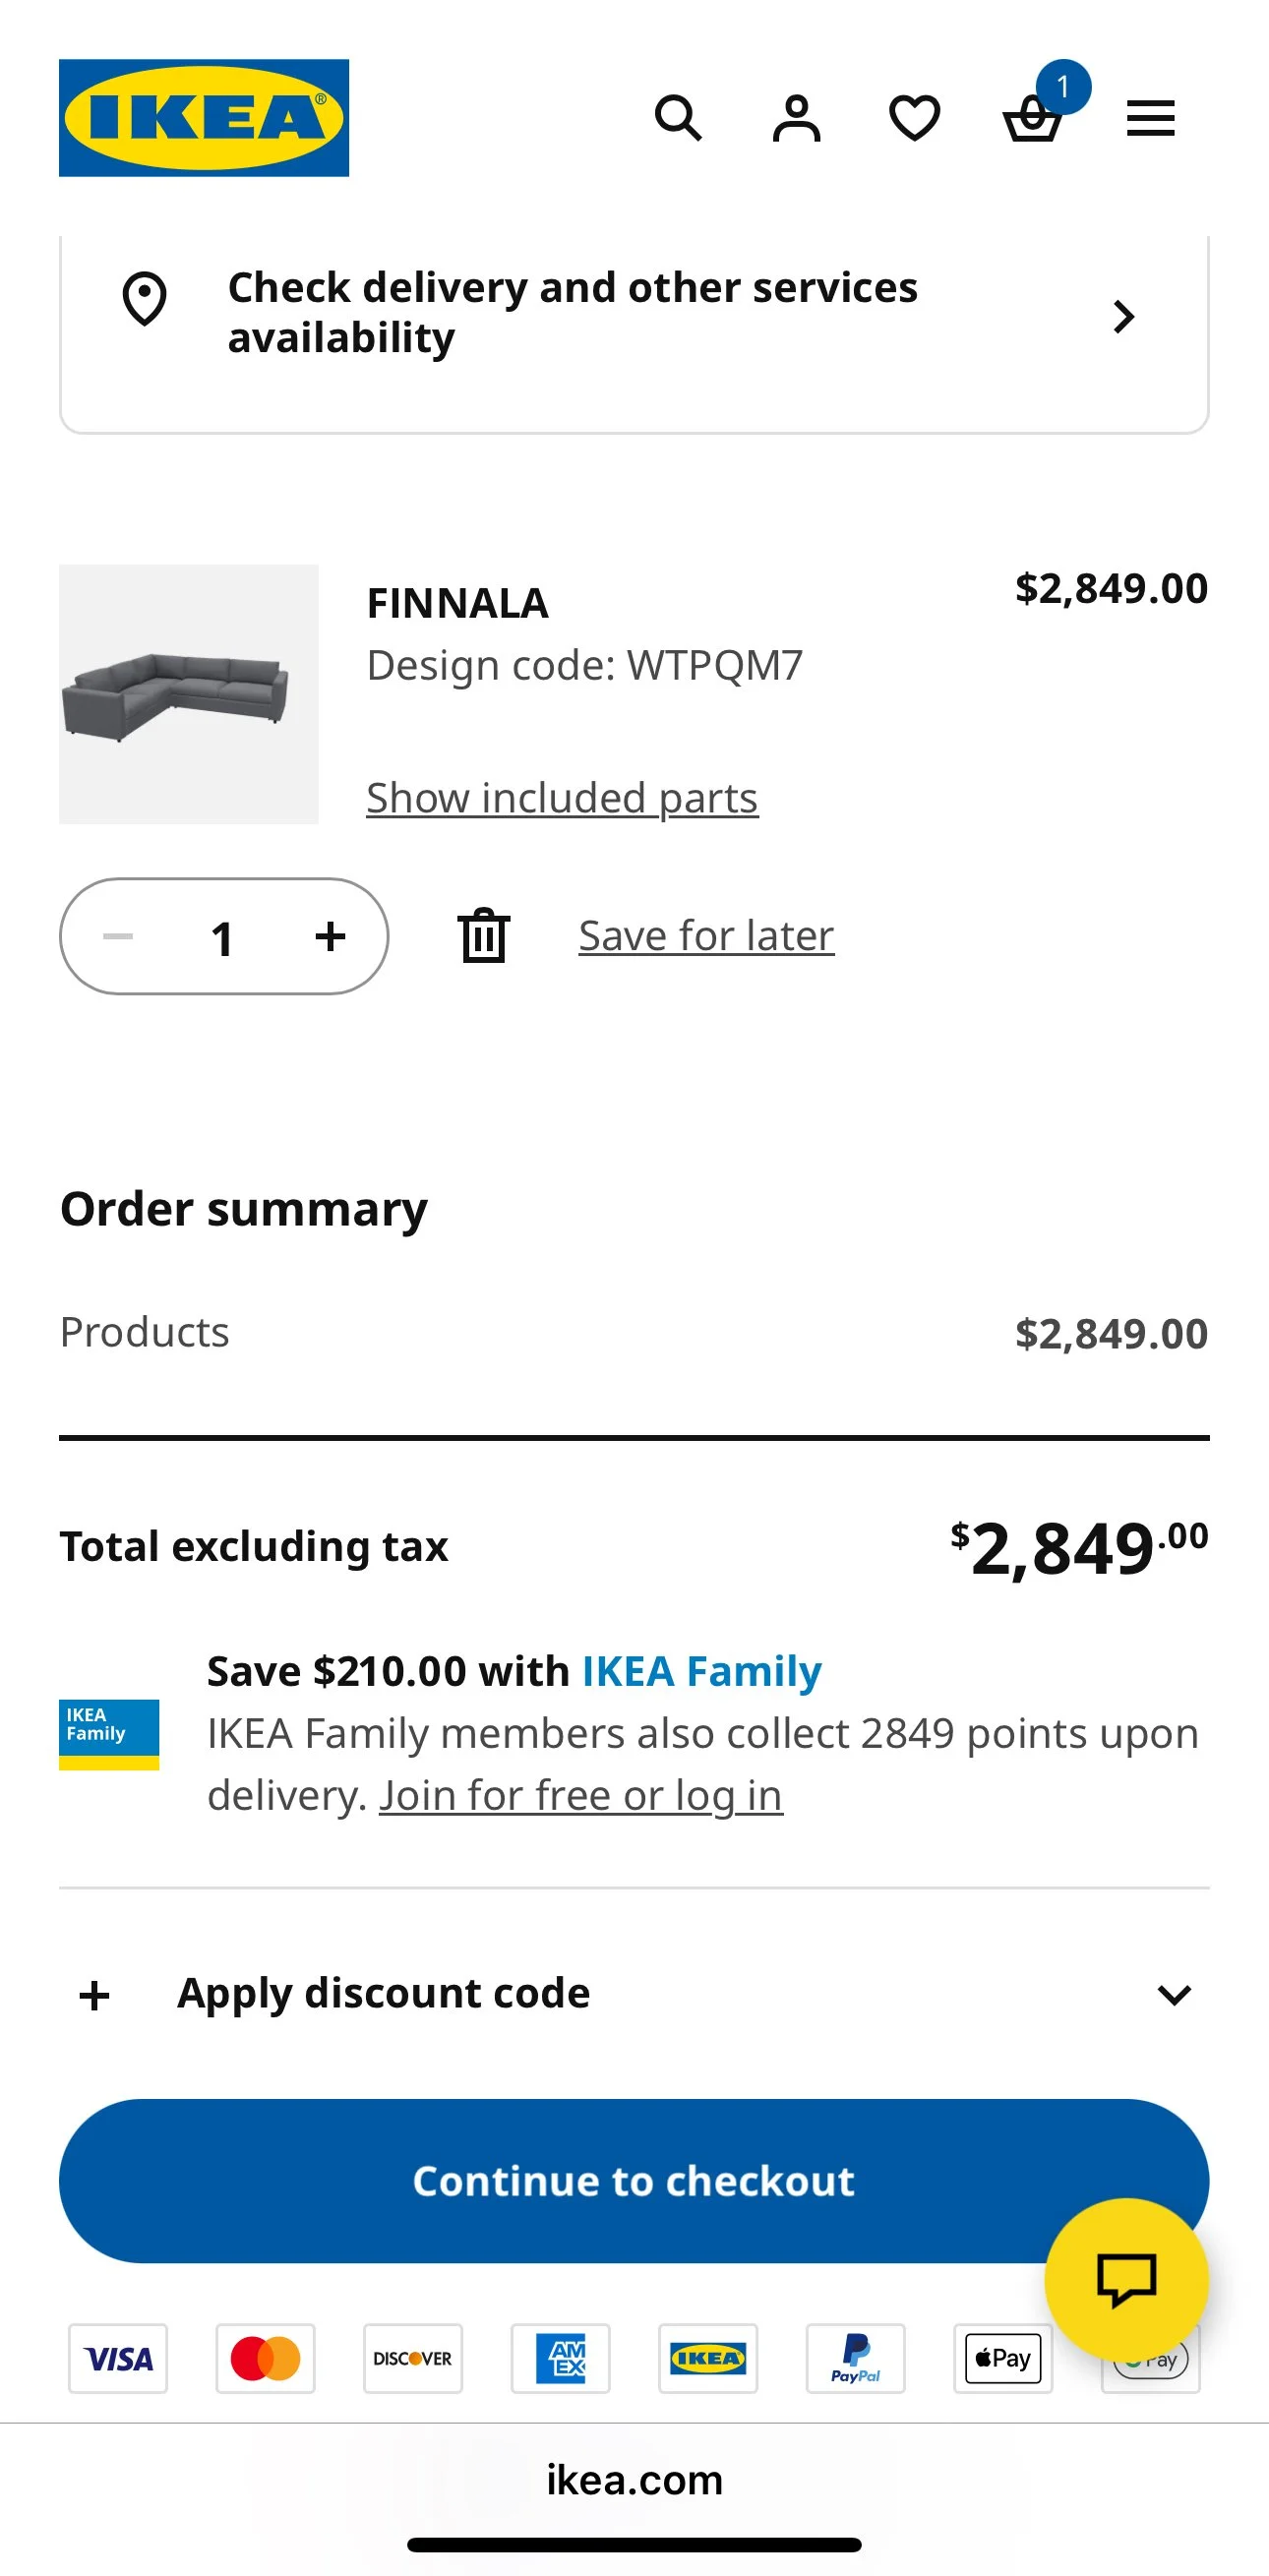Click Join for free or log in
The height and width of the screenshot is (2576, 1269).
(580, 1796)
